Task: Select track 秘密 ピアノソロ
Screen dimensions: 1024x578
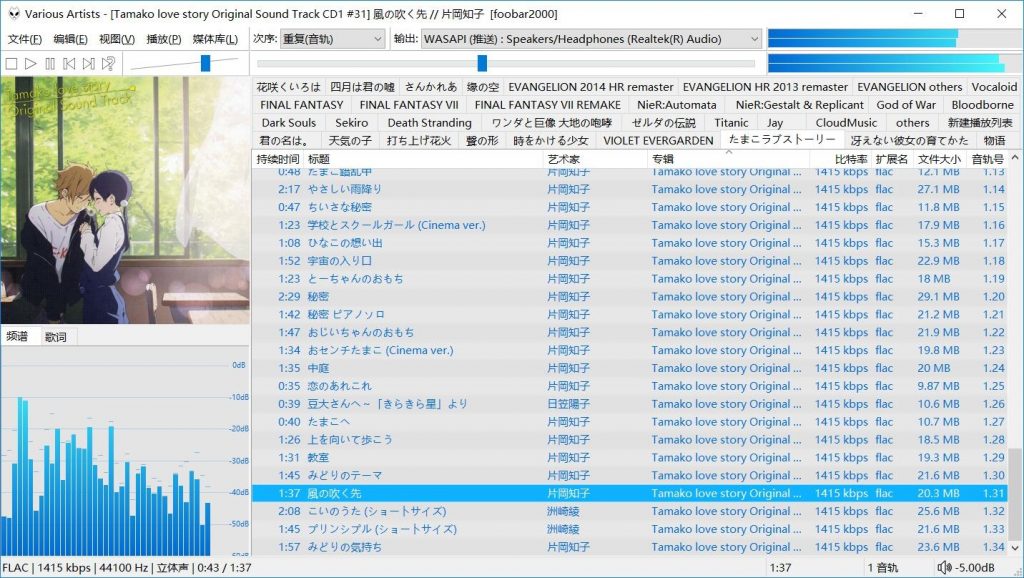Action: click(x=630, y=314)
